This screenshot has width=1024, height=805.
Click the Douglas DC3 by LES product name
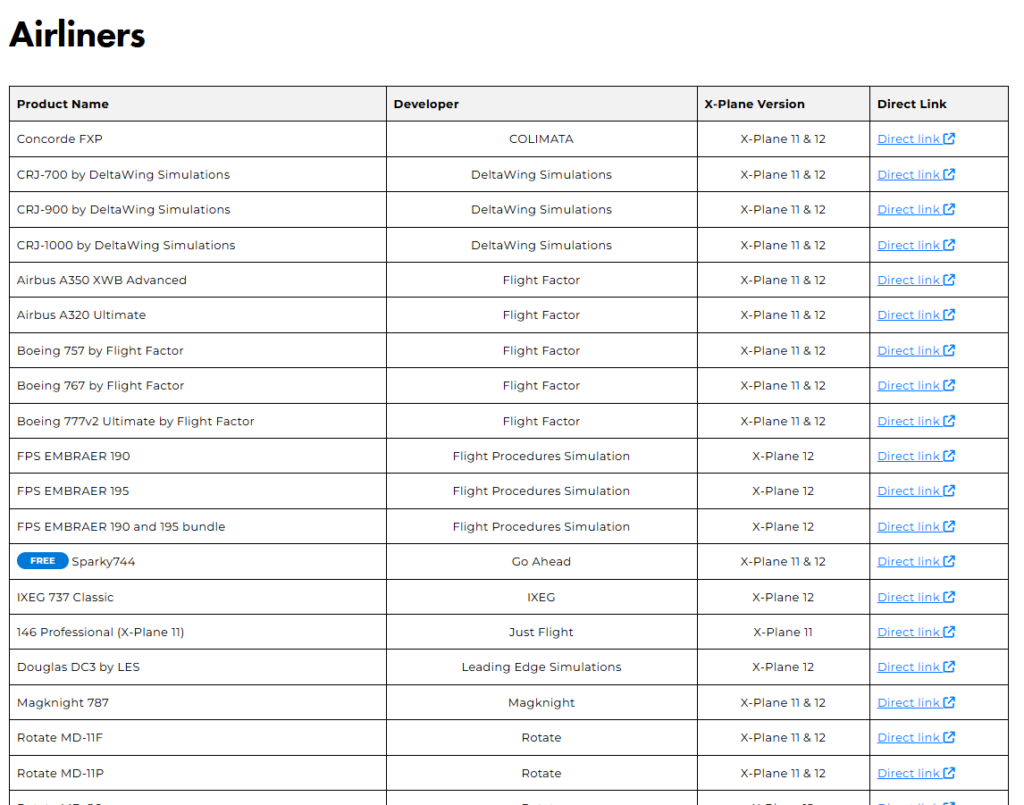(78, 667)
